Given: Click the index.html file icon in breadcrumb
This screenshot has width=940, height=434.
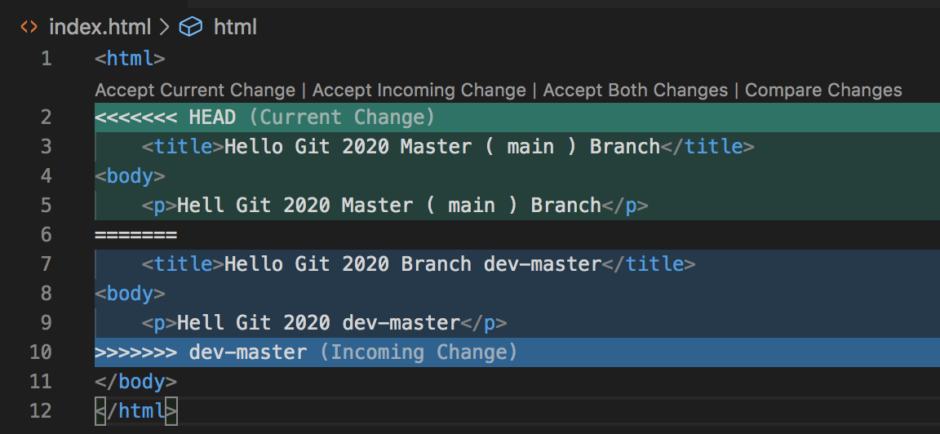Looking at the screenshot, I should coord(29,27).
